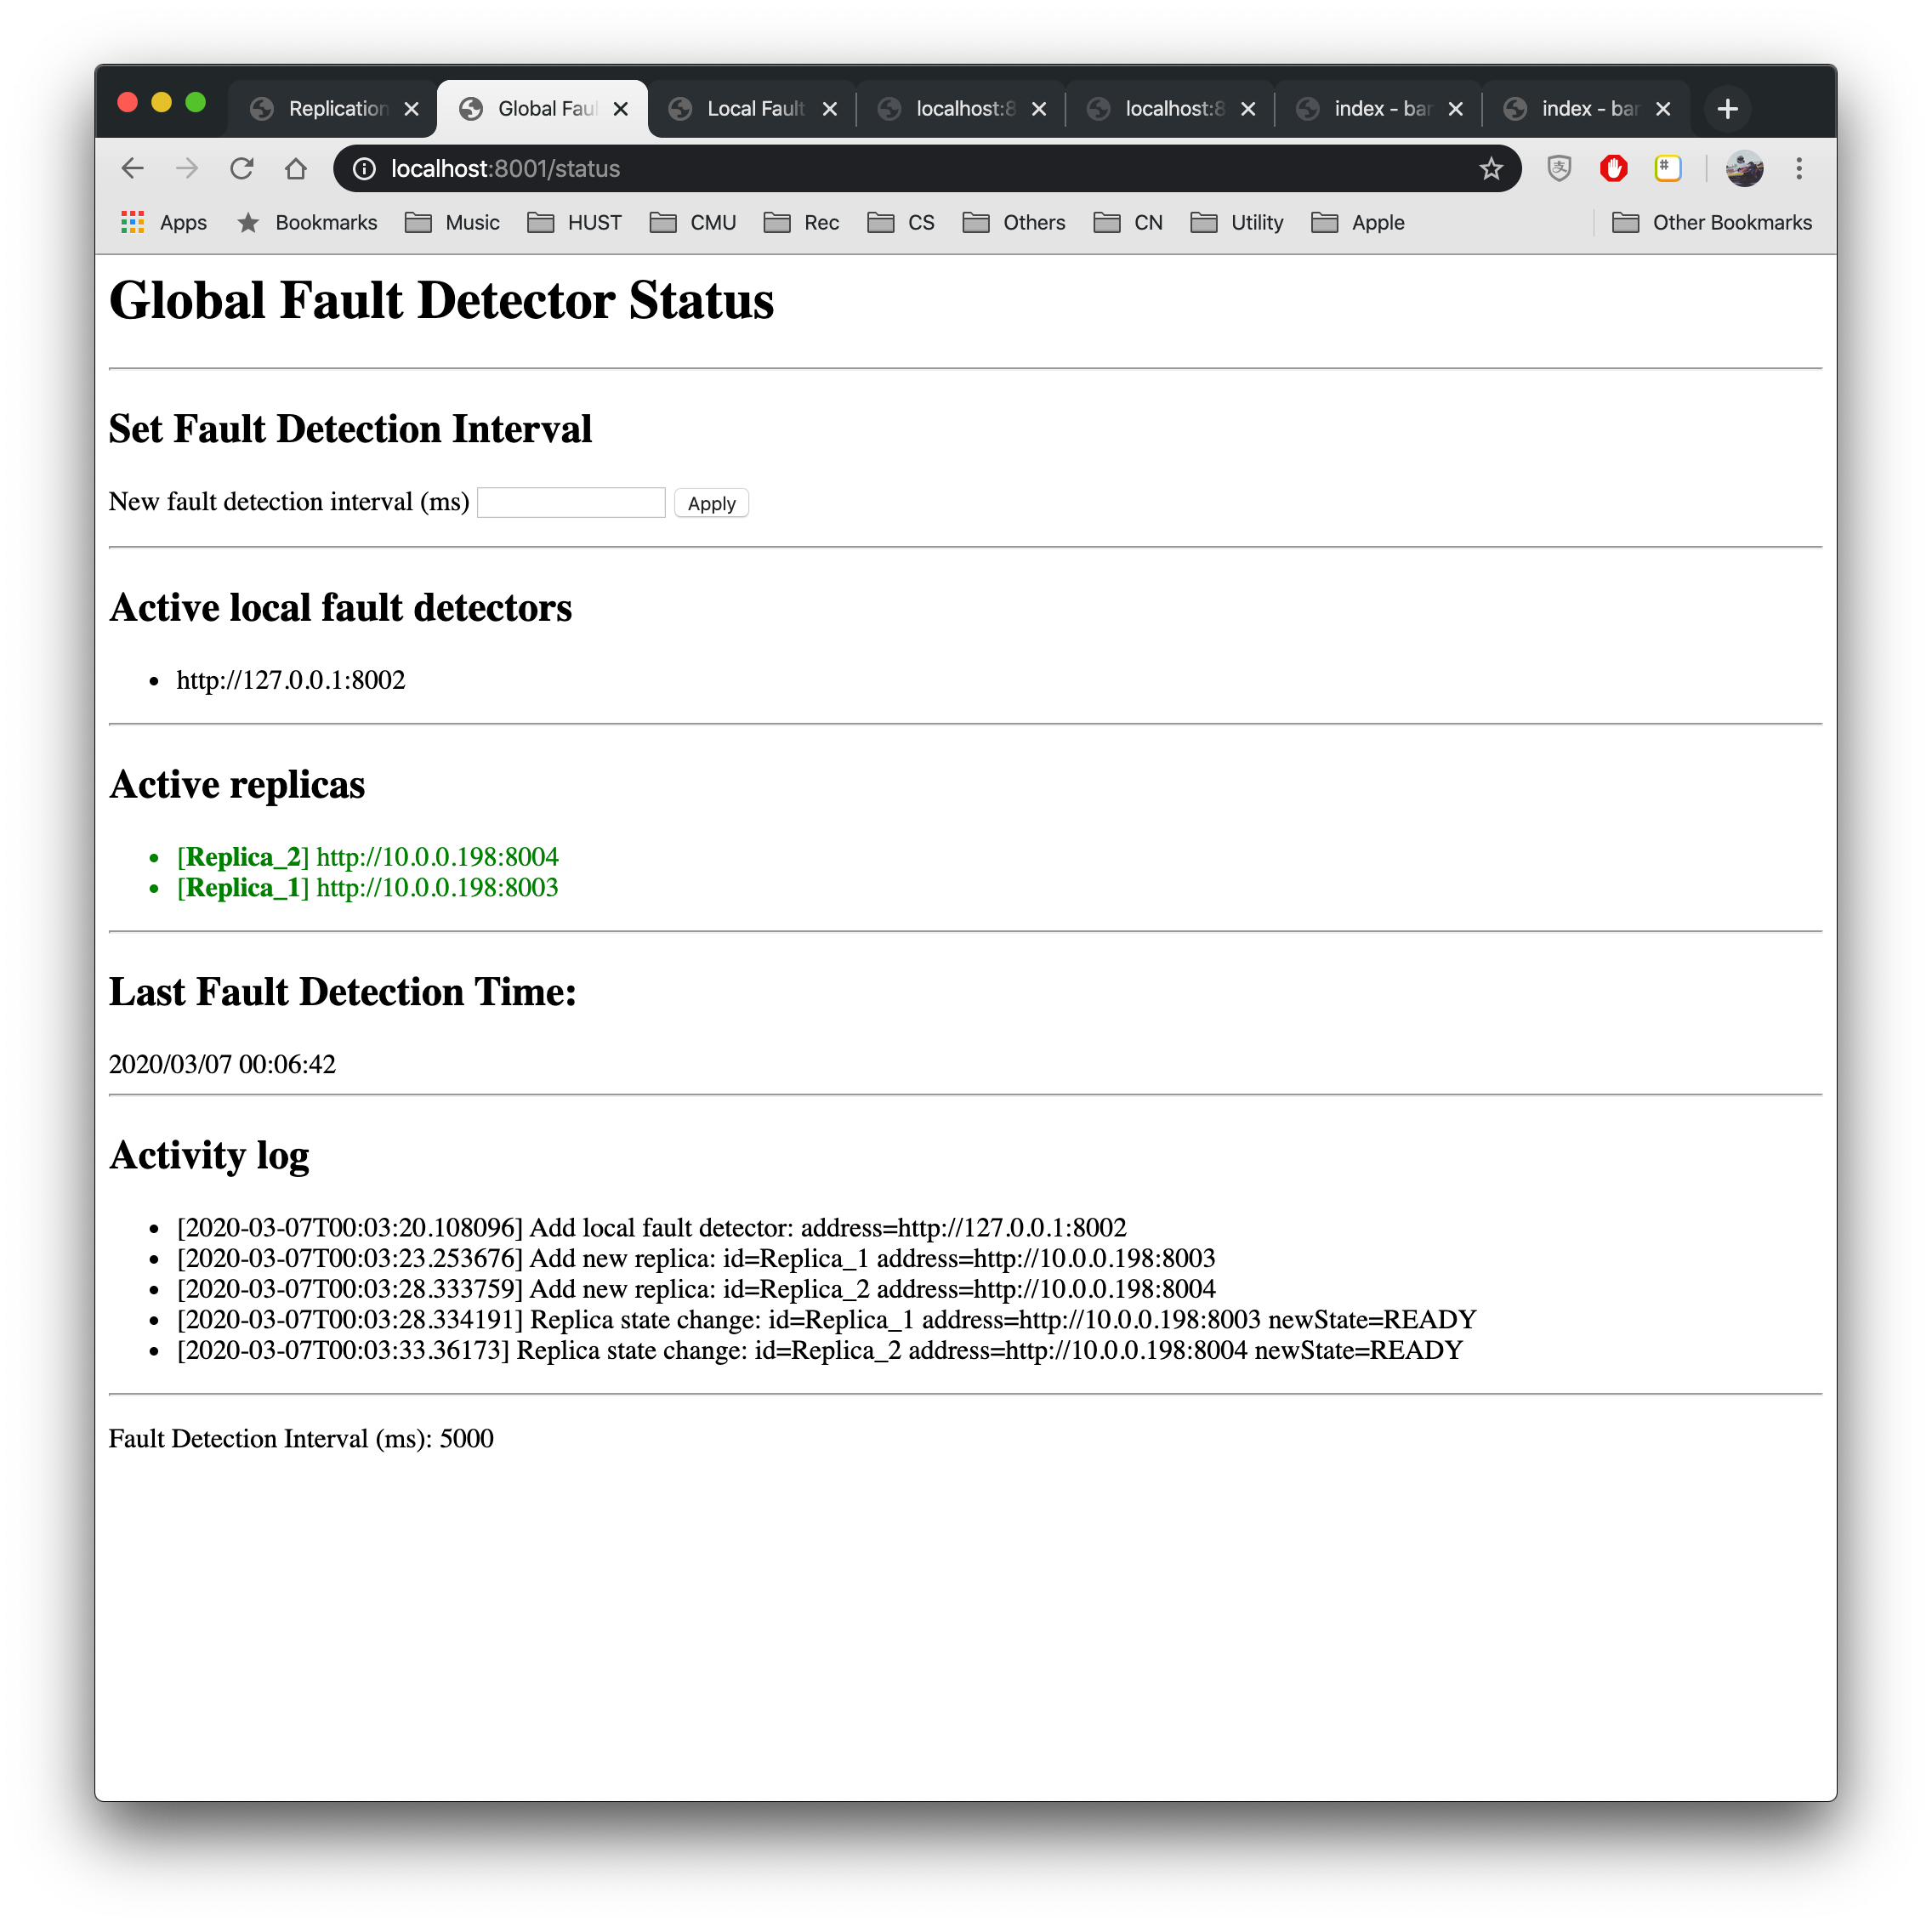Click the green macOS fullscreen button
The width and height of the screenshot is (1932, 1927).
196,102
